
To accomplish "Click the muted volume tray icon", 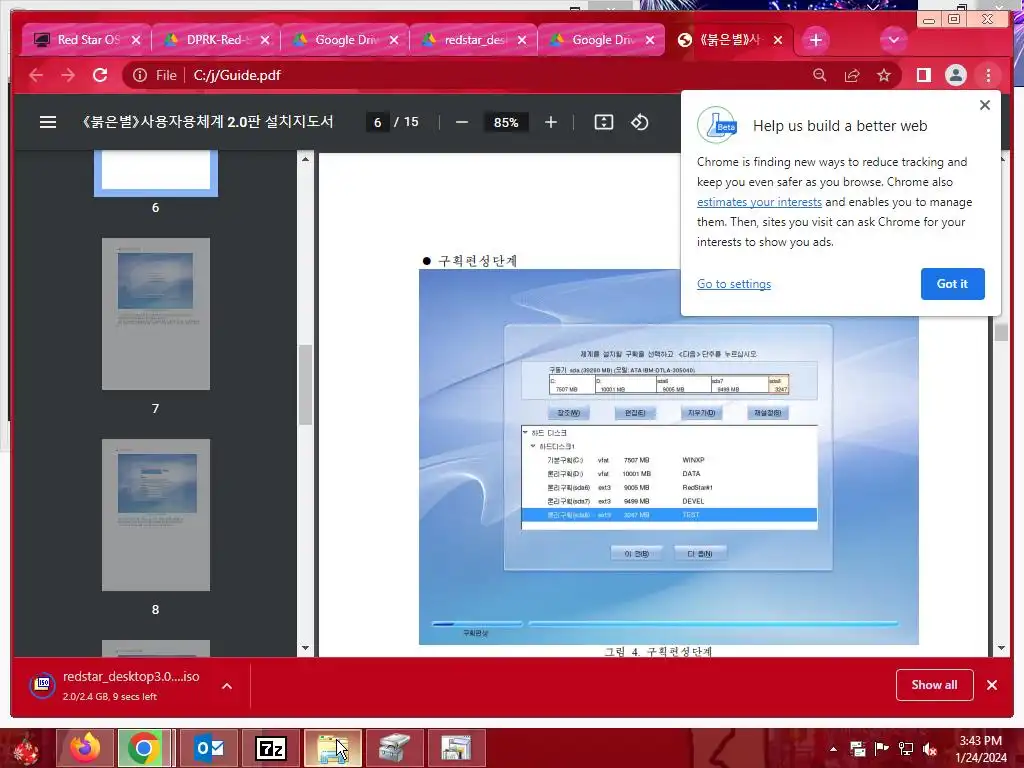I will [x=930, y=749].
